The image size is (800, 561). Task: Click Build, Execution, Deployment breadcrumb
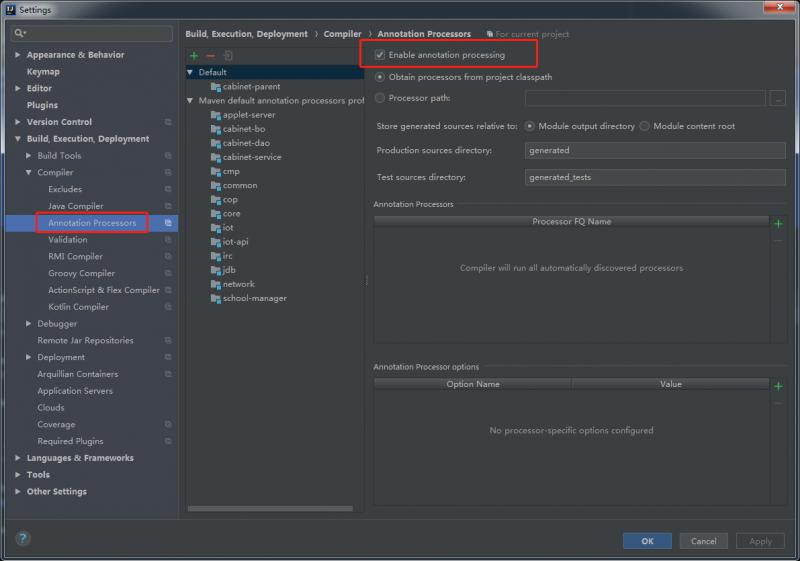tap(246, 34)
